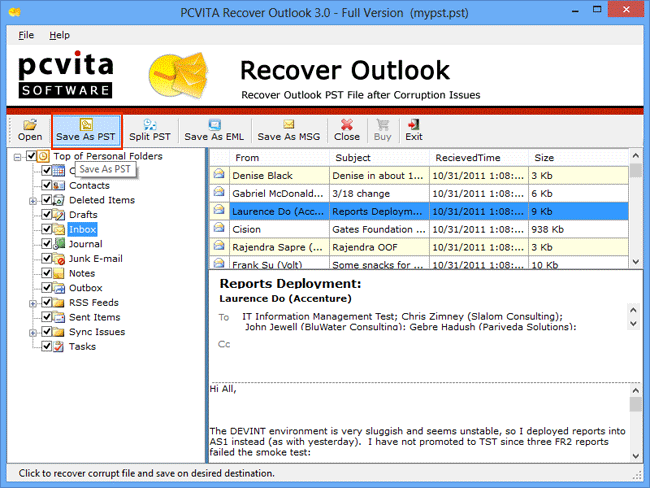The width and height of the screenshot is (650, 488).
Task: Sort emails by the Subject column
Action: [379, 158]
